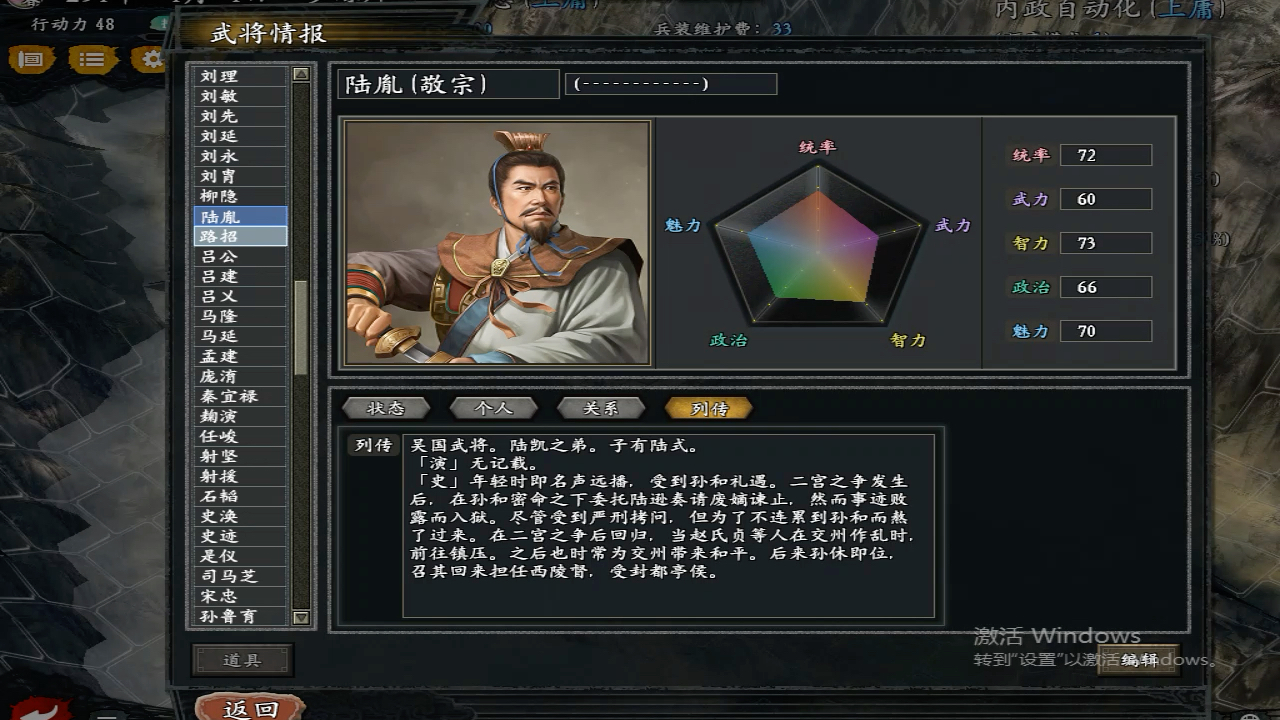1280x720 pixels.
Task: Open the gear settings icon
Action: (152, 60)
